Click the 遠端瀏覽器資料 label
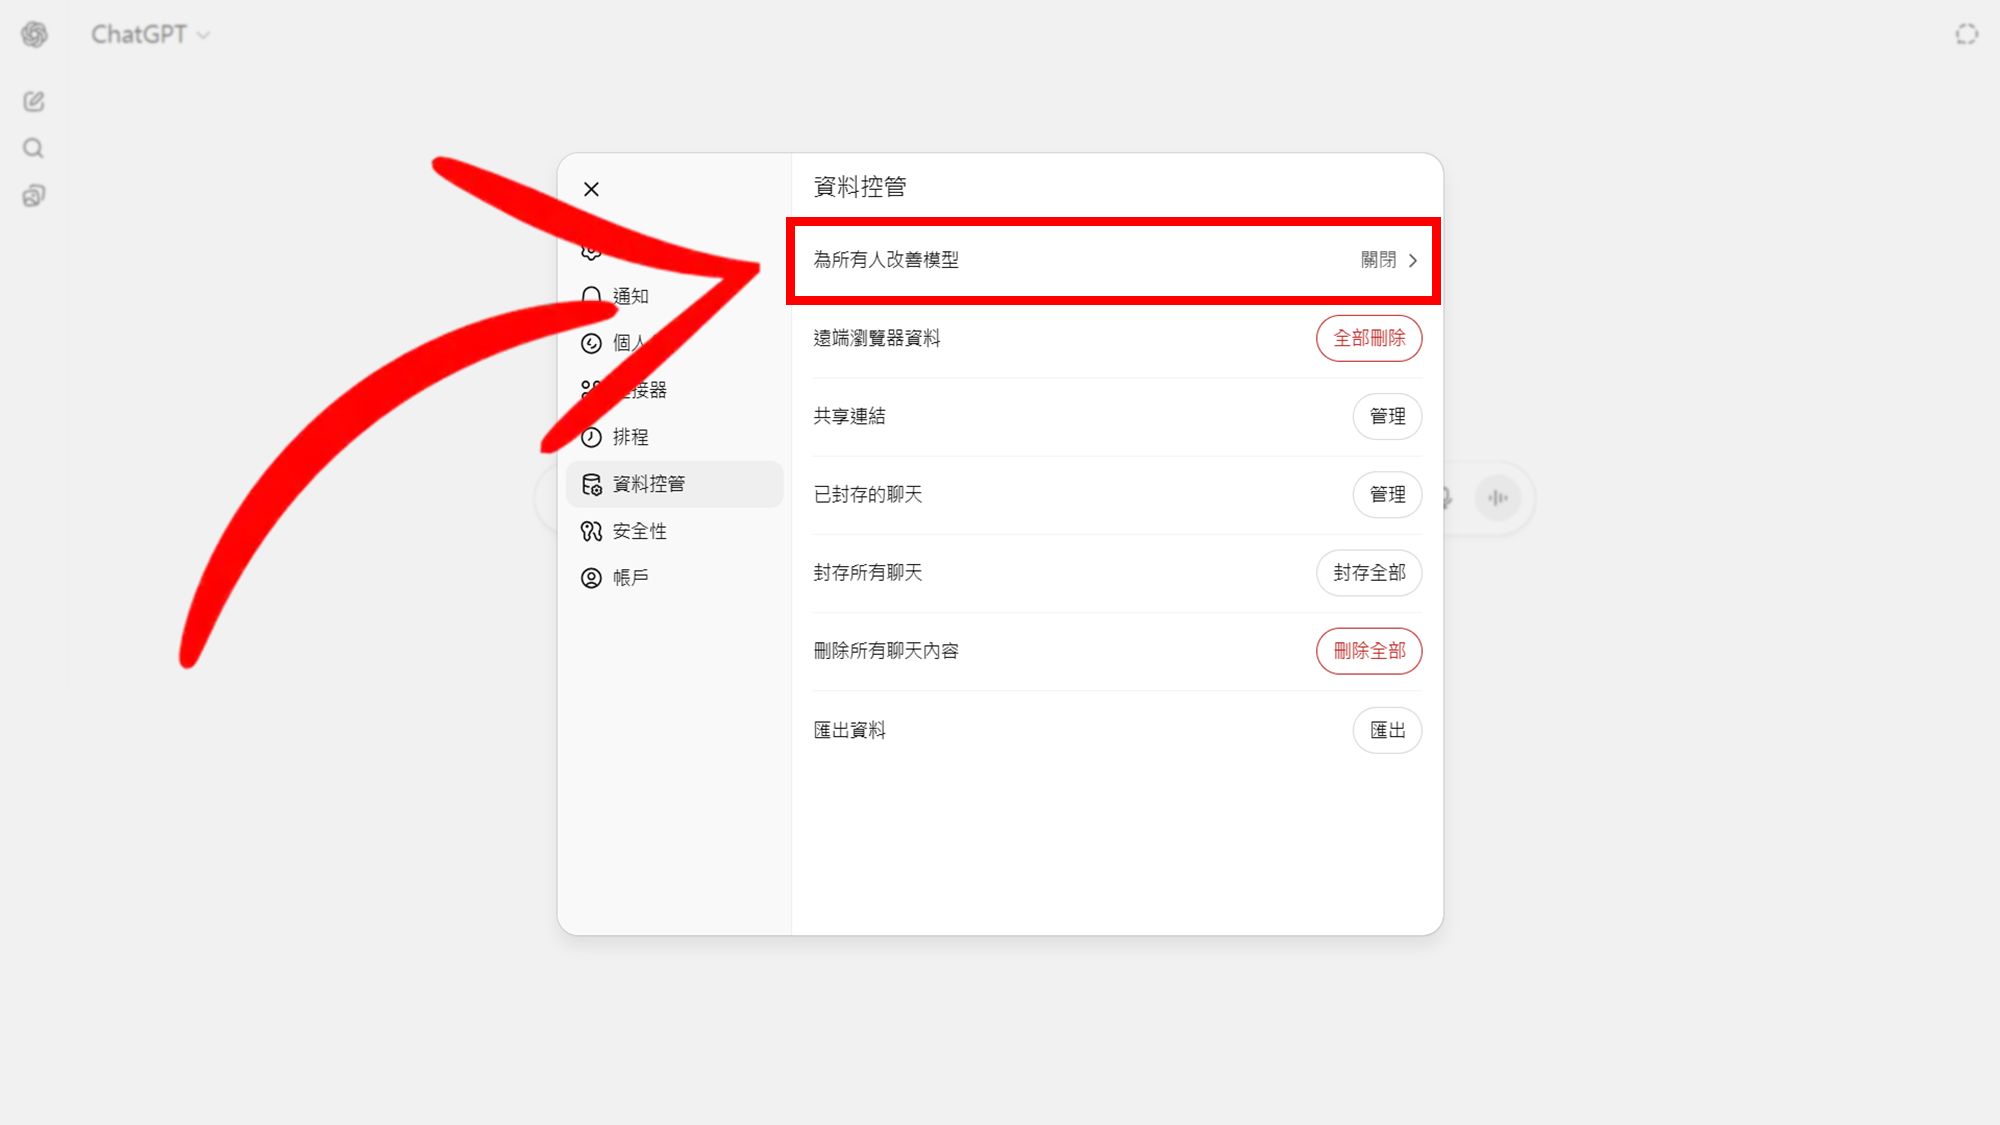Screen dimensions: 2000x1125 pyautogui.click(x=877, y=338)
